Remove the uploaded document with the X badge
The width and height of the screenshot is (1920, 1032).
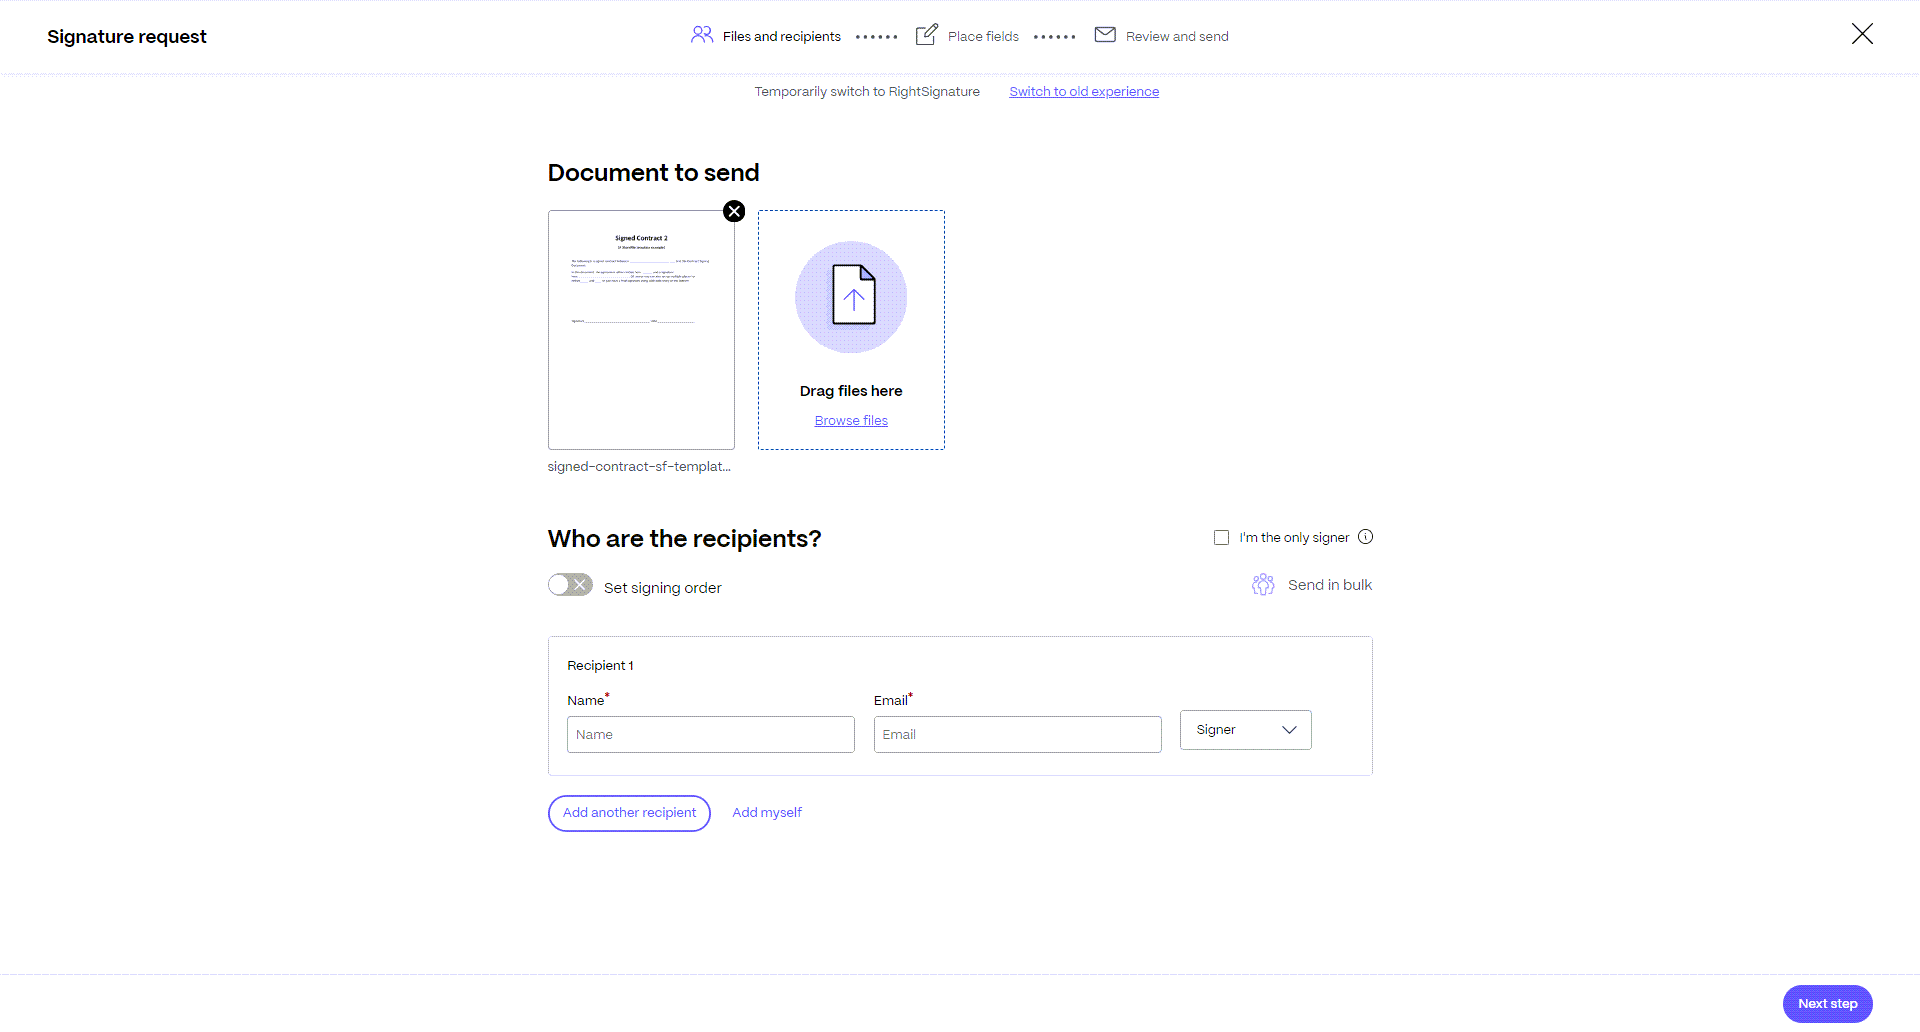(734, 211)
